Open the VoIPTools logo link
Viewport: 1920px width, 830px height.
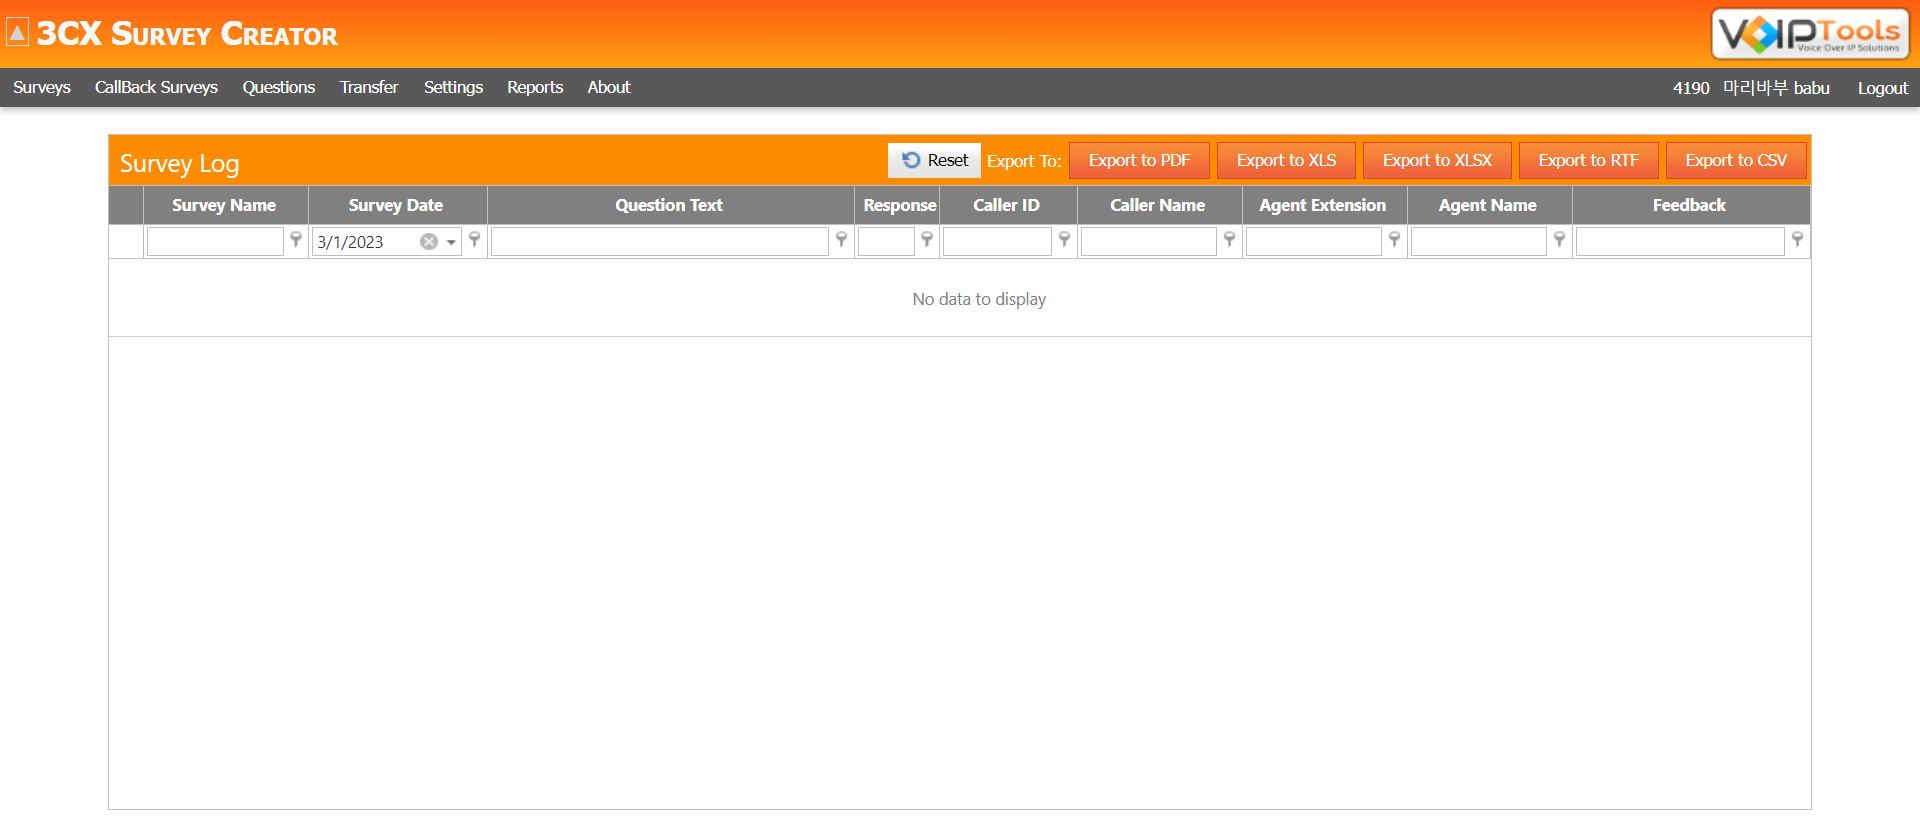1810,34
